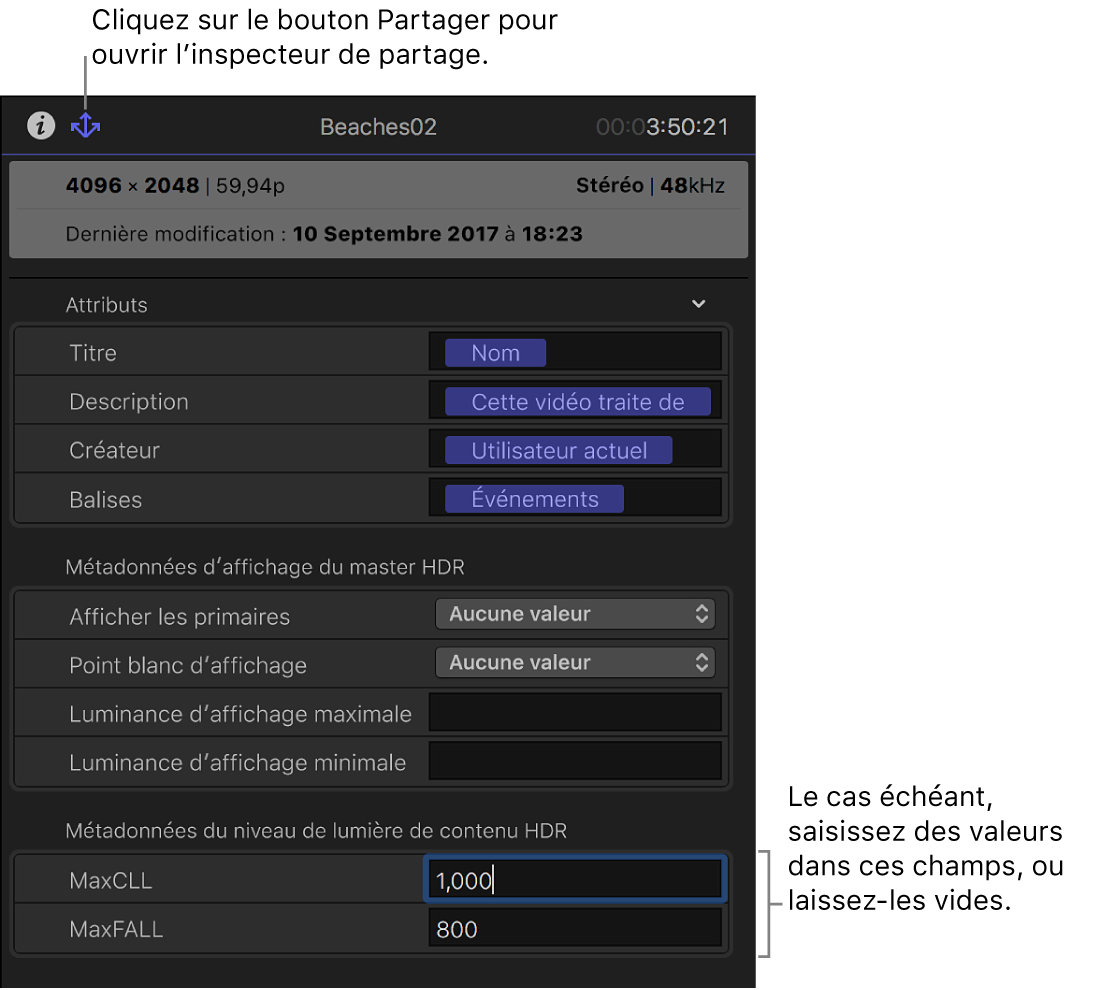This screenshot has width=1107, height=990.
Task: Focus the MaxCLL value field
Action: [575, 880]
